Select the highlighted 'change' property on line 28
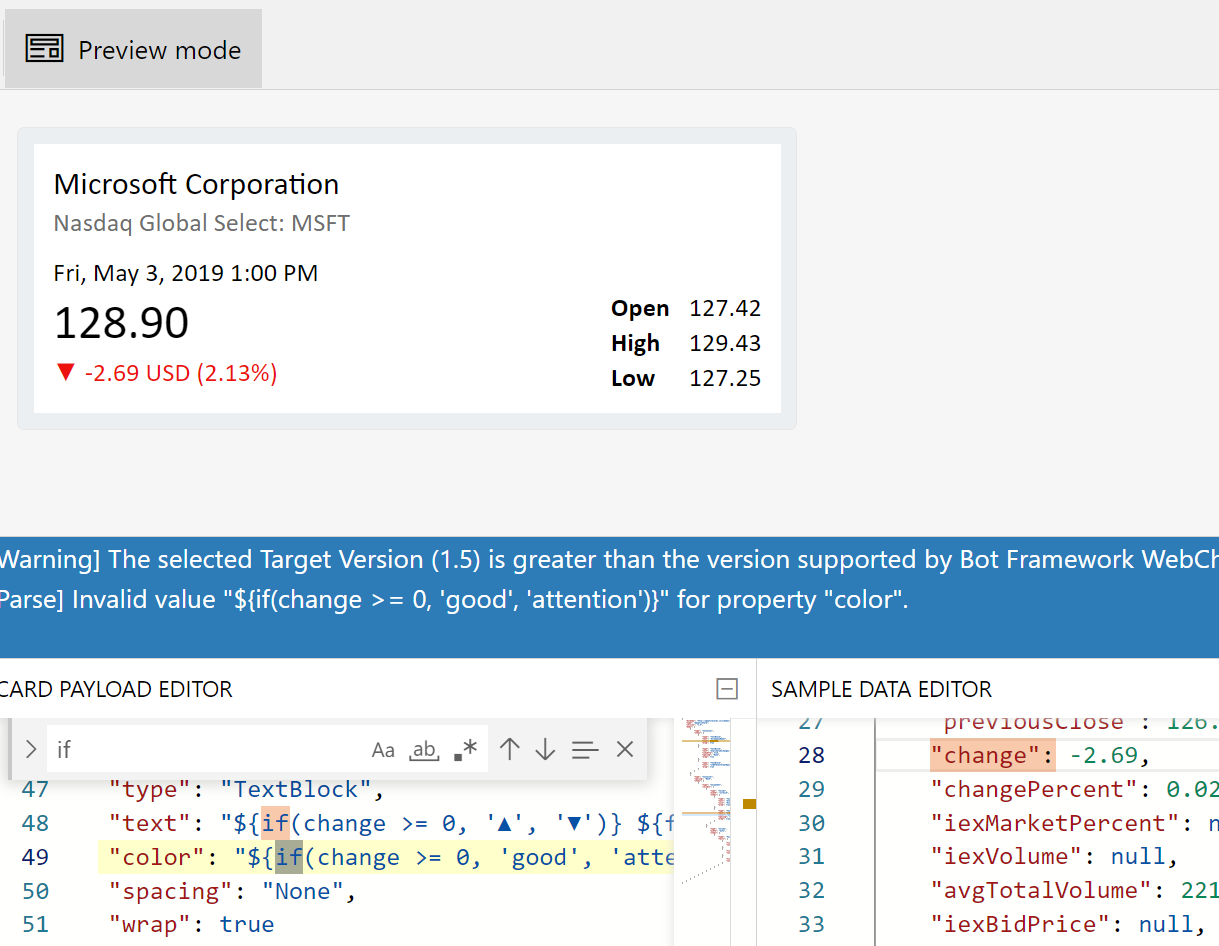The height and width of the screenshot is (946, 1219). 991,754
